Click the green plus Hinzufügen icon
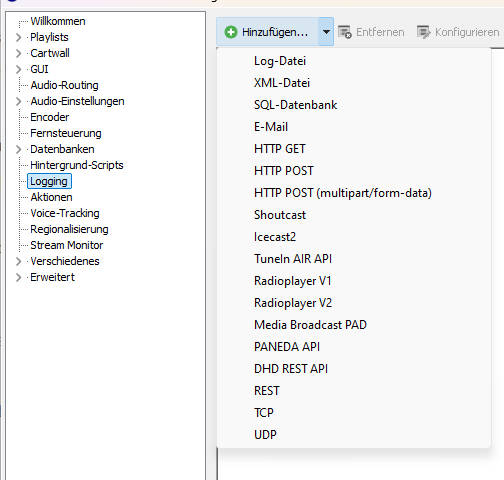The image size is (504, 480). [x=231, y=32]
